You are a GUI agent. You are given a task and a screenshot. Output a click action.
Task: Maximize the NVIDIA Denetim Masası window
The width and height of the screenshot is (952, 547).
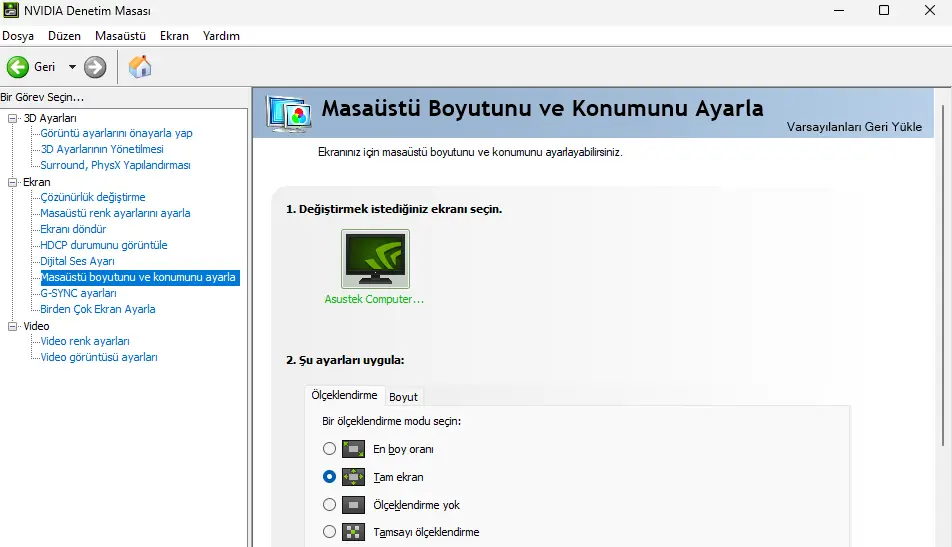884,10
